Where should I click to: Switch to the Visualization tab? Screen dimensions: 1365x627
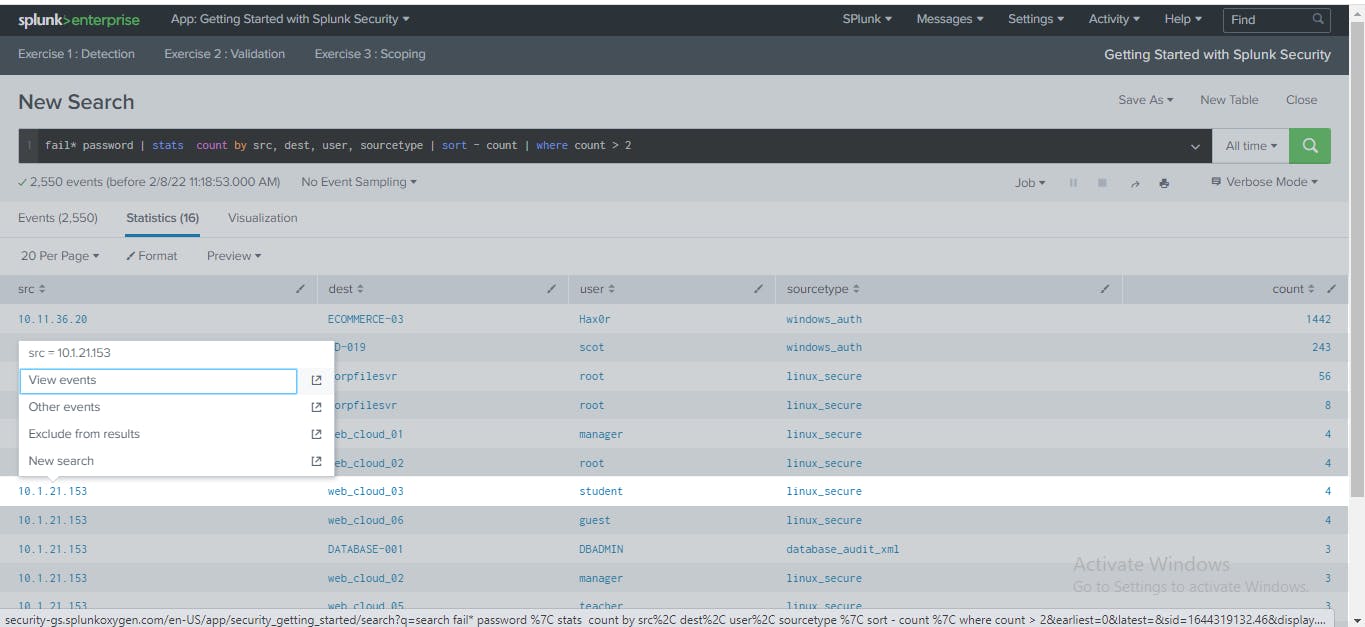(262, 218)
